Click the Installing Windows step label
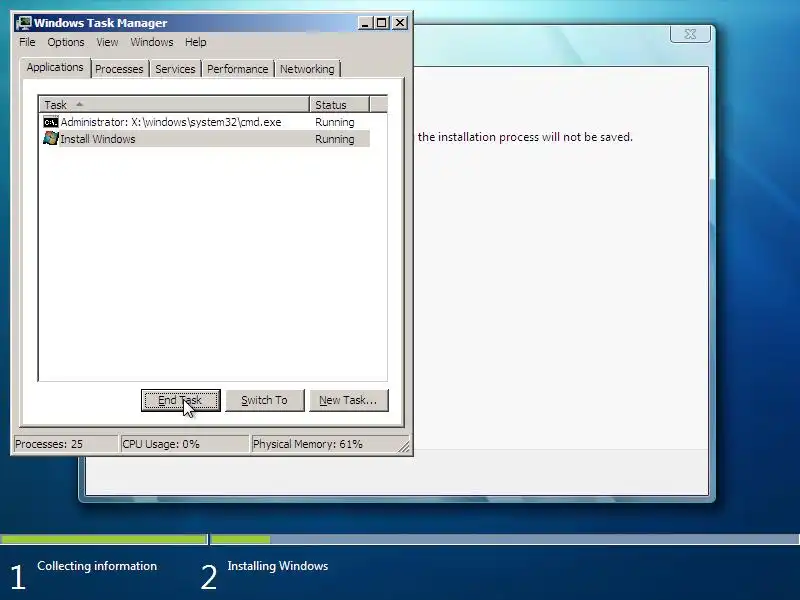 coord(278,566)
